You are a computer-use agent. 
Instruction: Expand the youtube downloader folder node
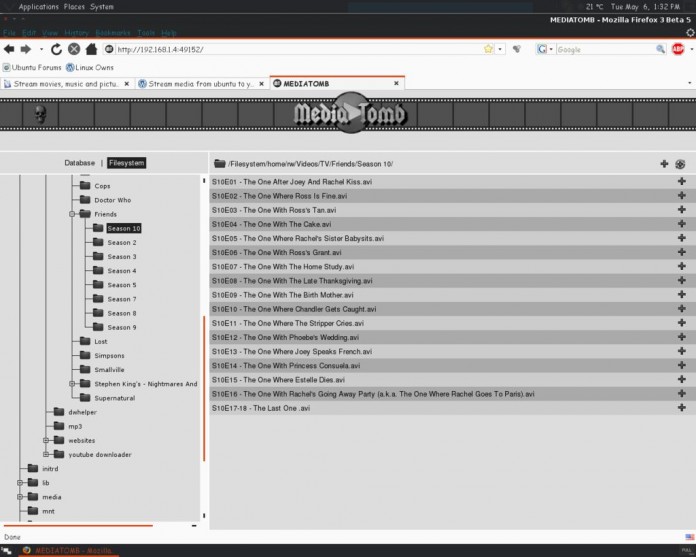[x=46, y=454]
